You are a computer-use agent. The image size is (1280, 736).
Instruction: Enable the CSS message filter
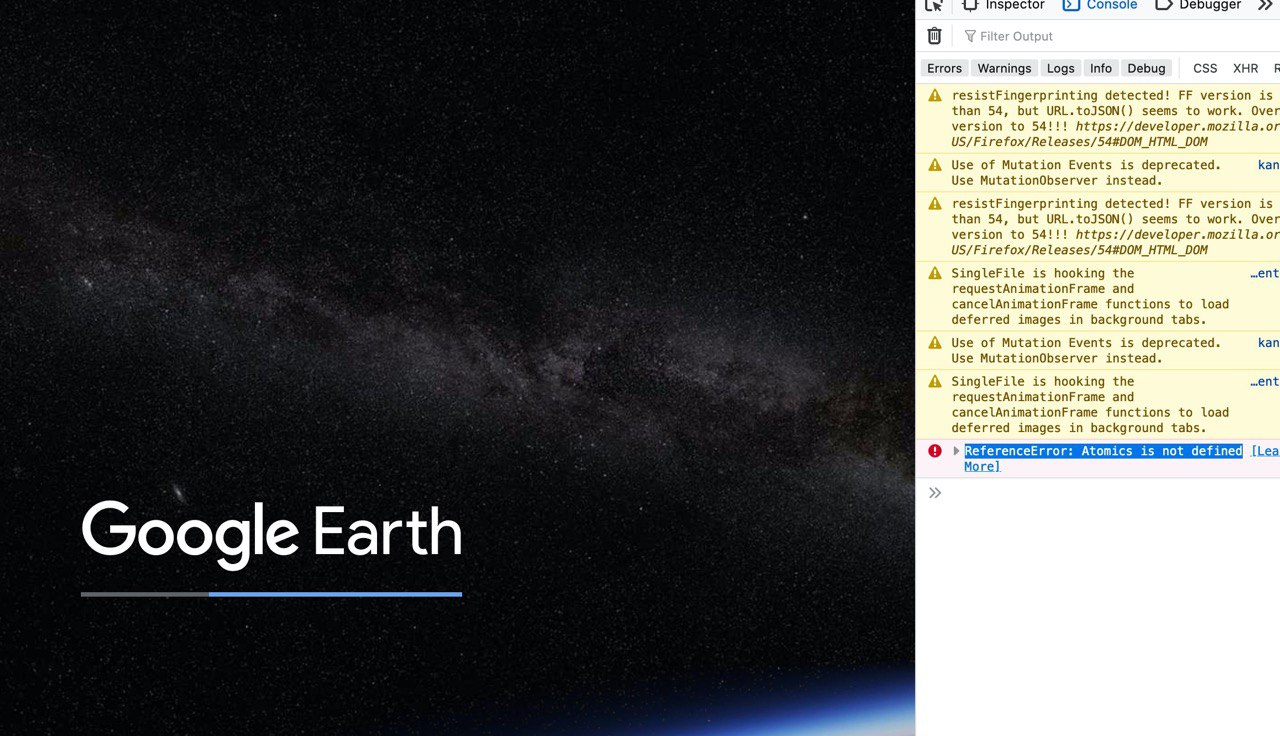tap(1205, 68)
